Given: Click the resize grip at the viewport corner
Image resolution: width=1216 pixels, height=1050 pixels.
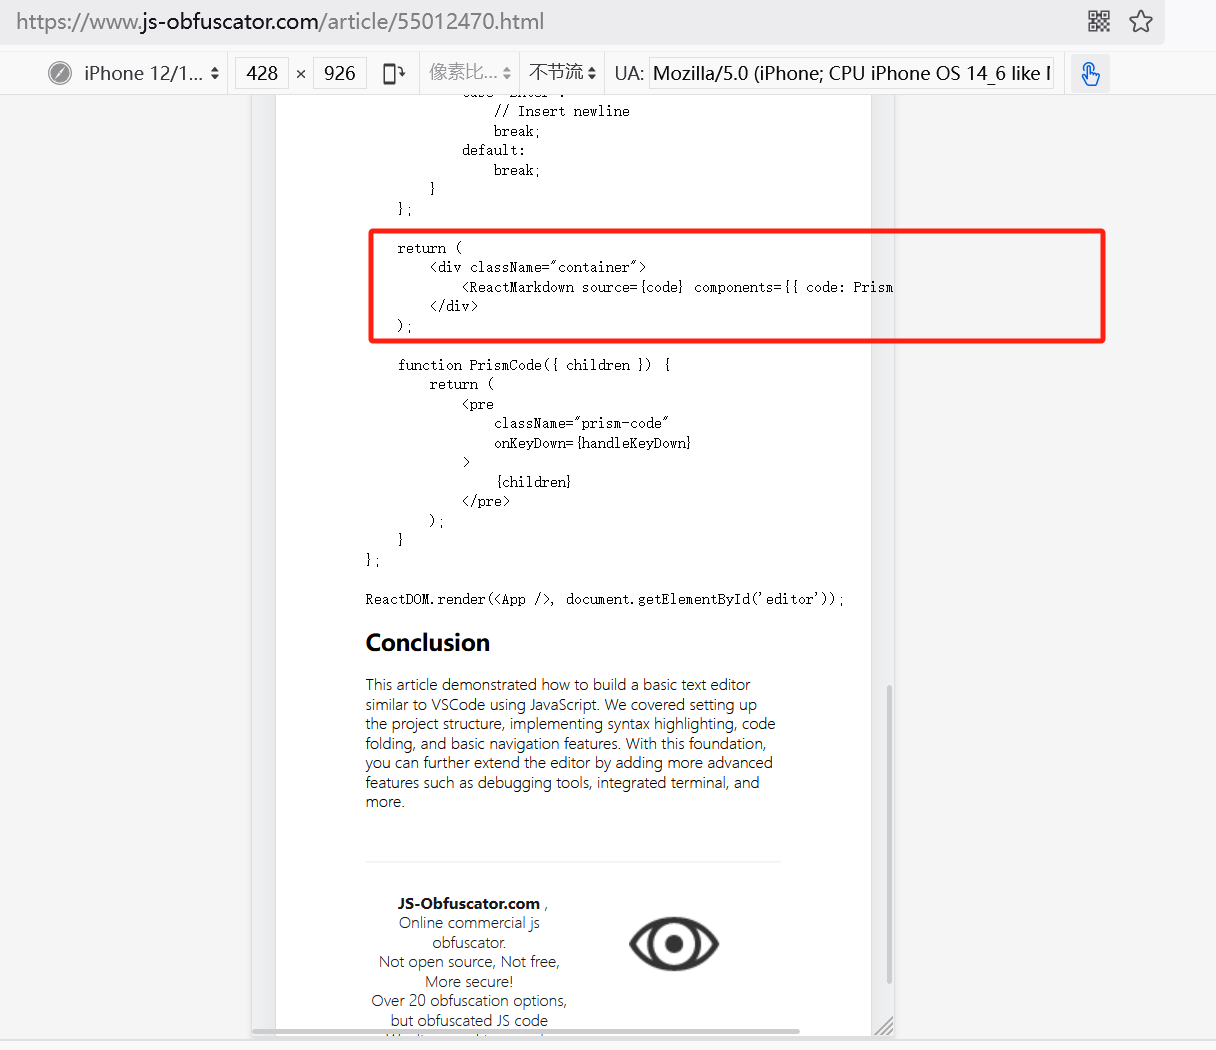Looking at the screenshot, I should (x=884, y=1027).
